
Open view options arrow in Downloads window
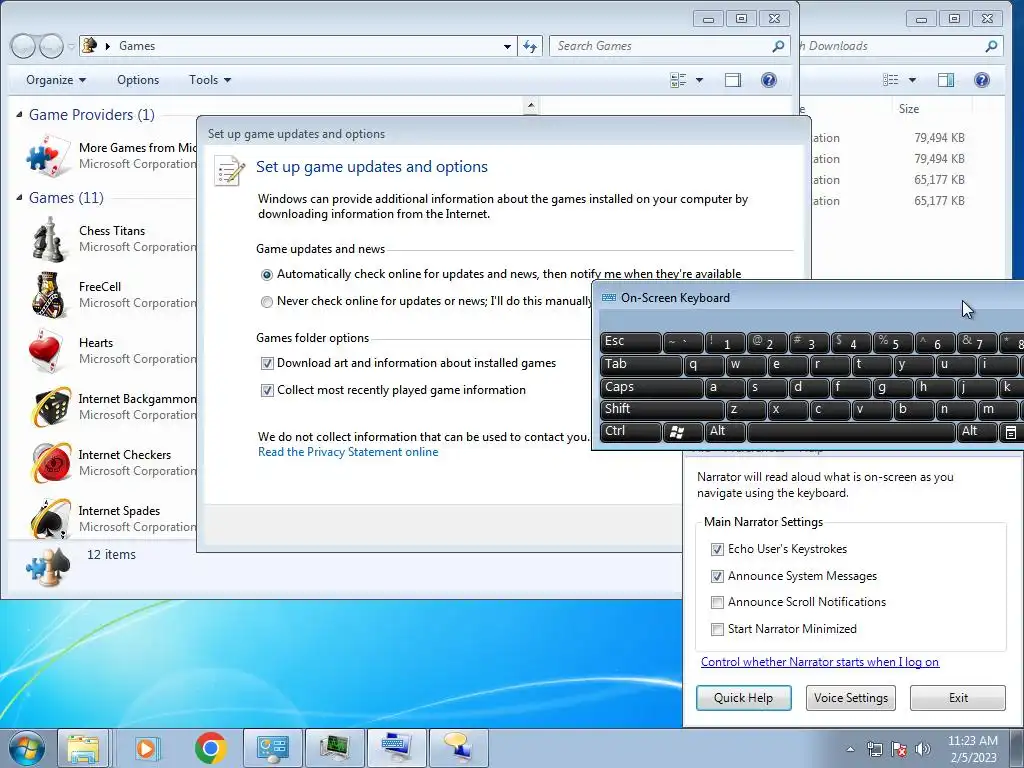click(x=912, y=80)
